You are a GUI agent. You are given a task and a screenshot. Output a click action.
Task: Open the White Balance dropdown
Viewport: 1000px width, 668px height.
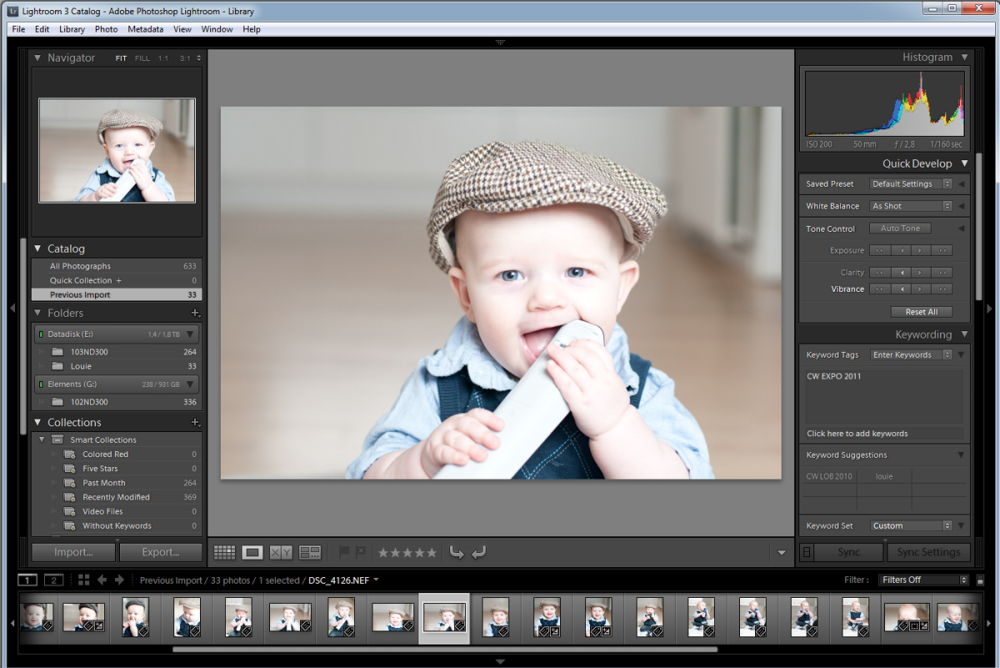910,206
